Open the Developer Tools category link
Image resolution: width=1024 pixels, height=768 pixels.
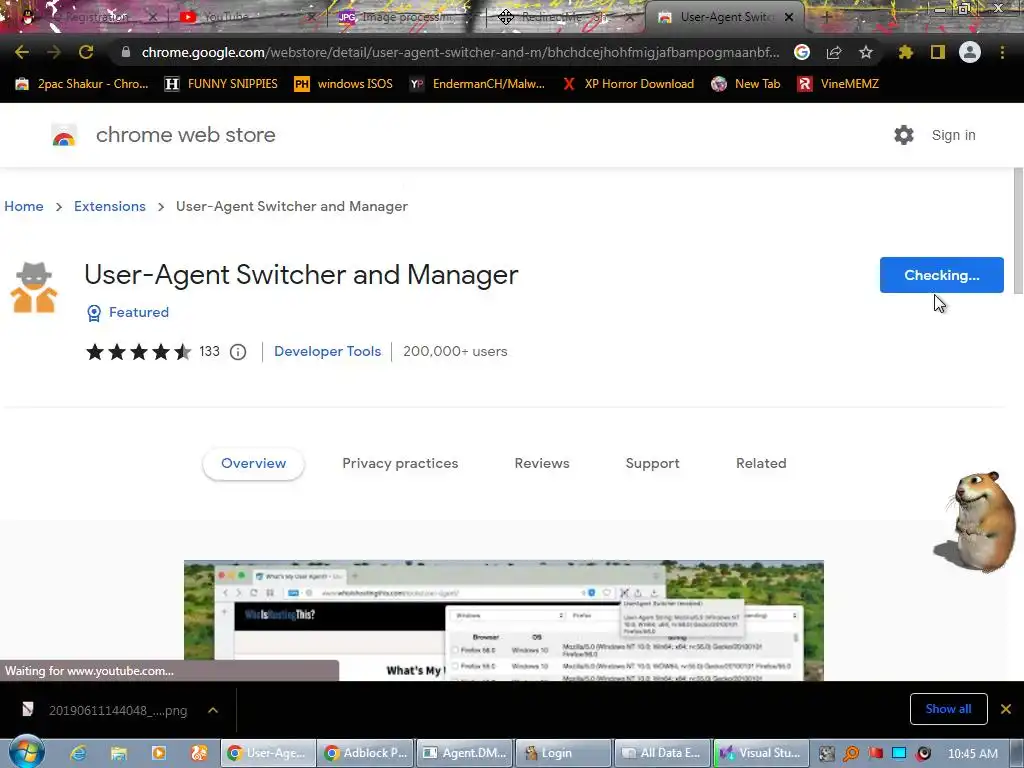point(327,351)
